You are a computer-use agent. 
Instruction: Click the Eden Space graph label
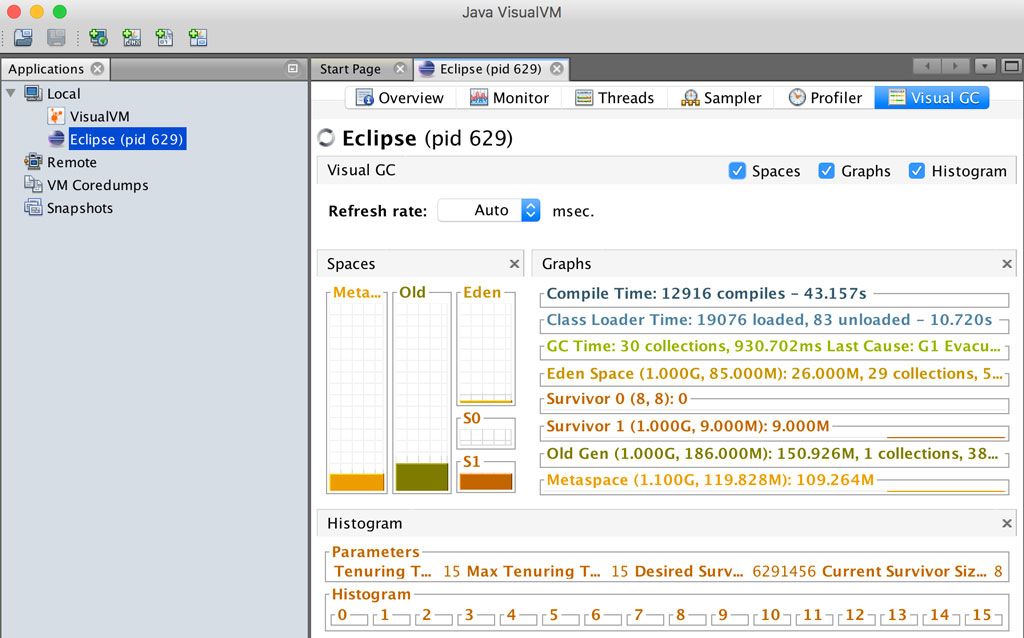pos(775,374)
